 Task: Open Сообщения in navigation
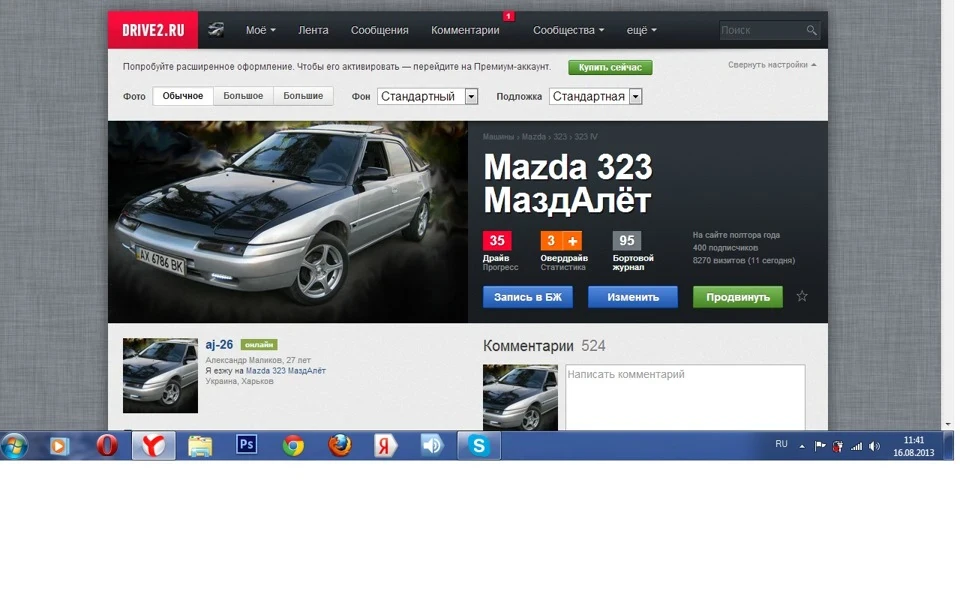click(380, 30)
